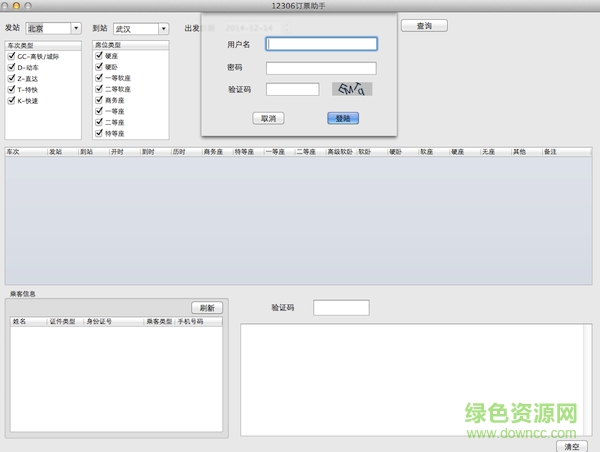Toggle the K-快速 checkbox
This screenshot has width=600, height=452.
coord(11,101)
